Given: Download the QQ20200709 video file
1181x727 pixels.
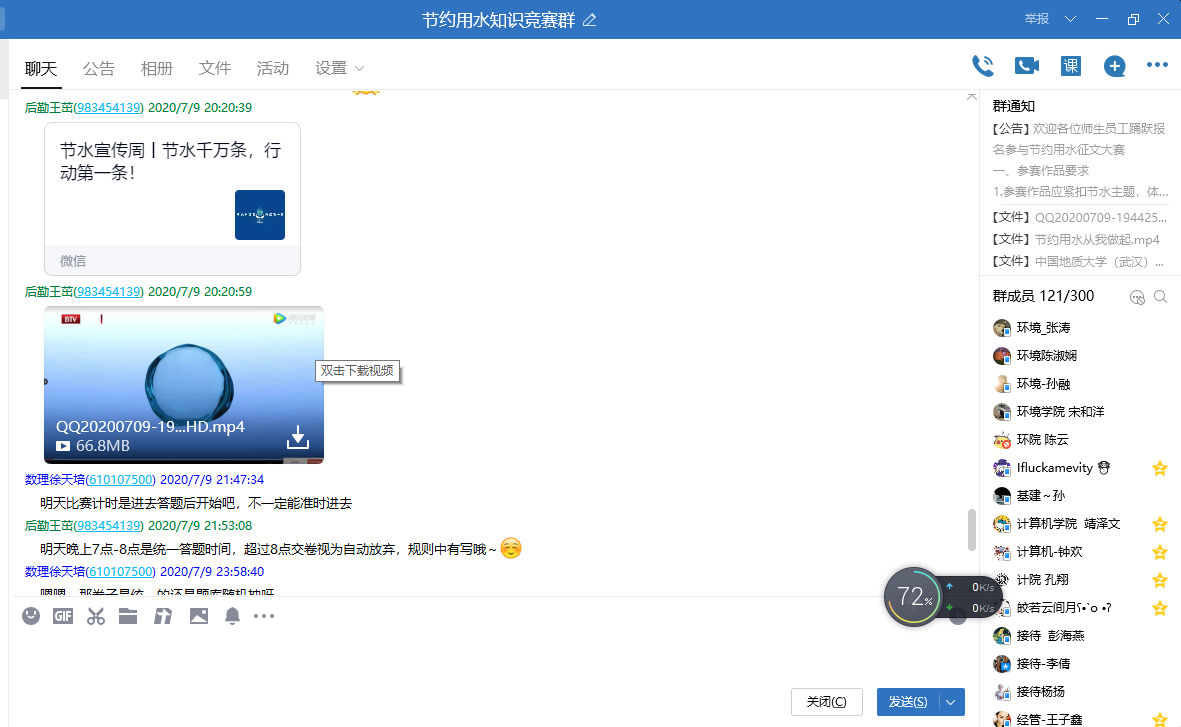Looking at the screenshot, I should pos(297,437).
